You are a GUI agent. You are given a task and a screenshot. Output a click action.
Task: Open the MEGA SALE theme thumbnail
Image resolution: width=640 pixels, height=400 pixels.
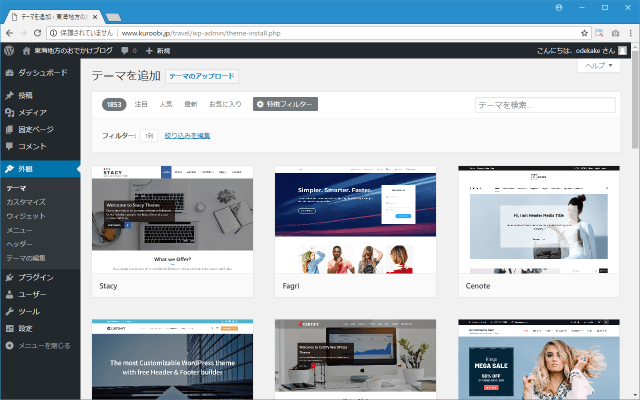point(539,359)
